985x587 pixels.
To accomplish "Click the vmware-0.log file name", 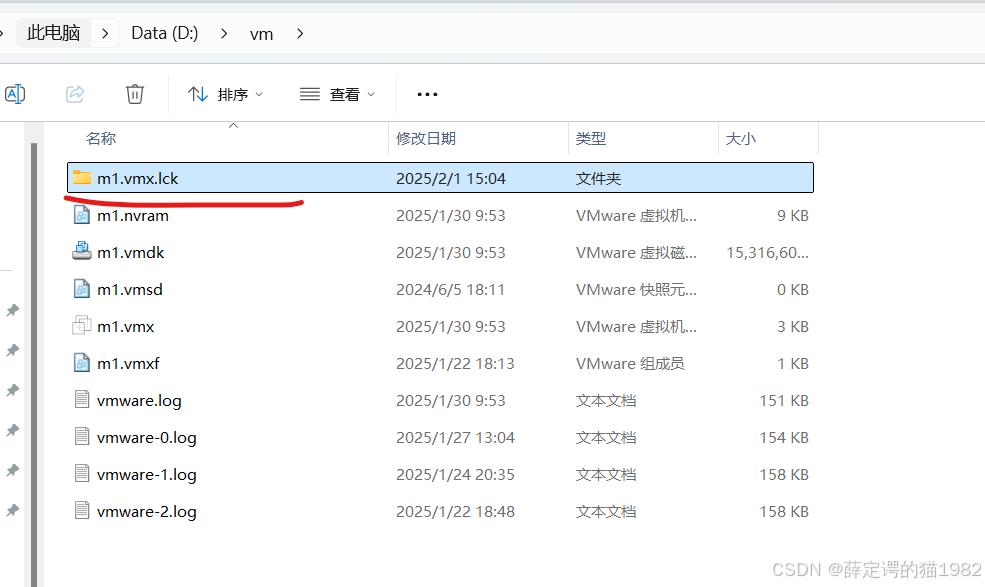I will click(x=146, y=438).
